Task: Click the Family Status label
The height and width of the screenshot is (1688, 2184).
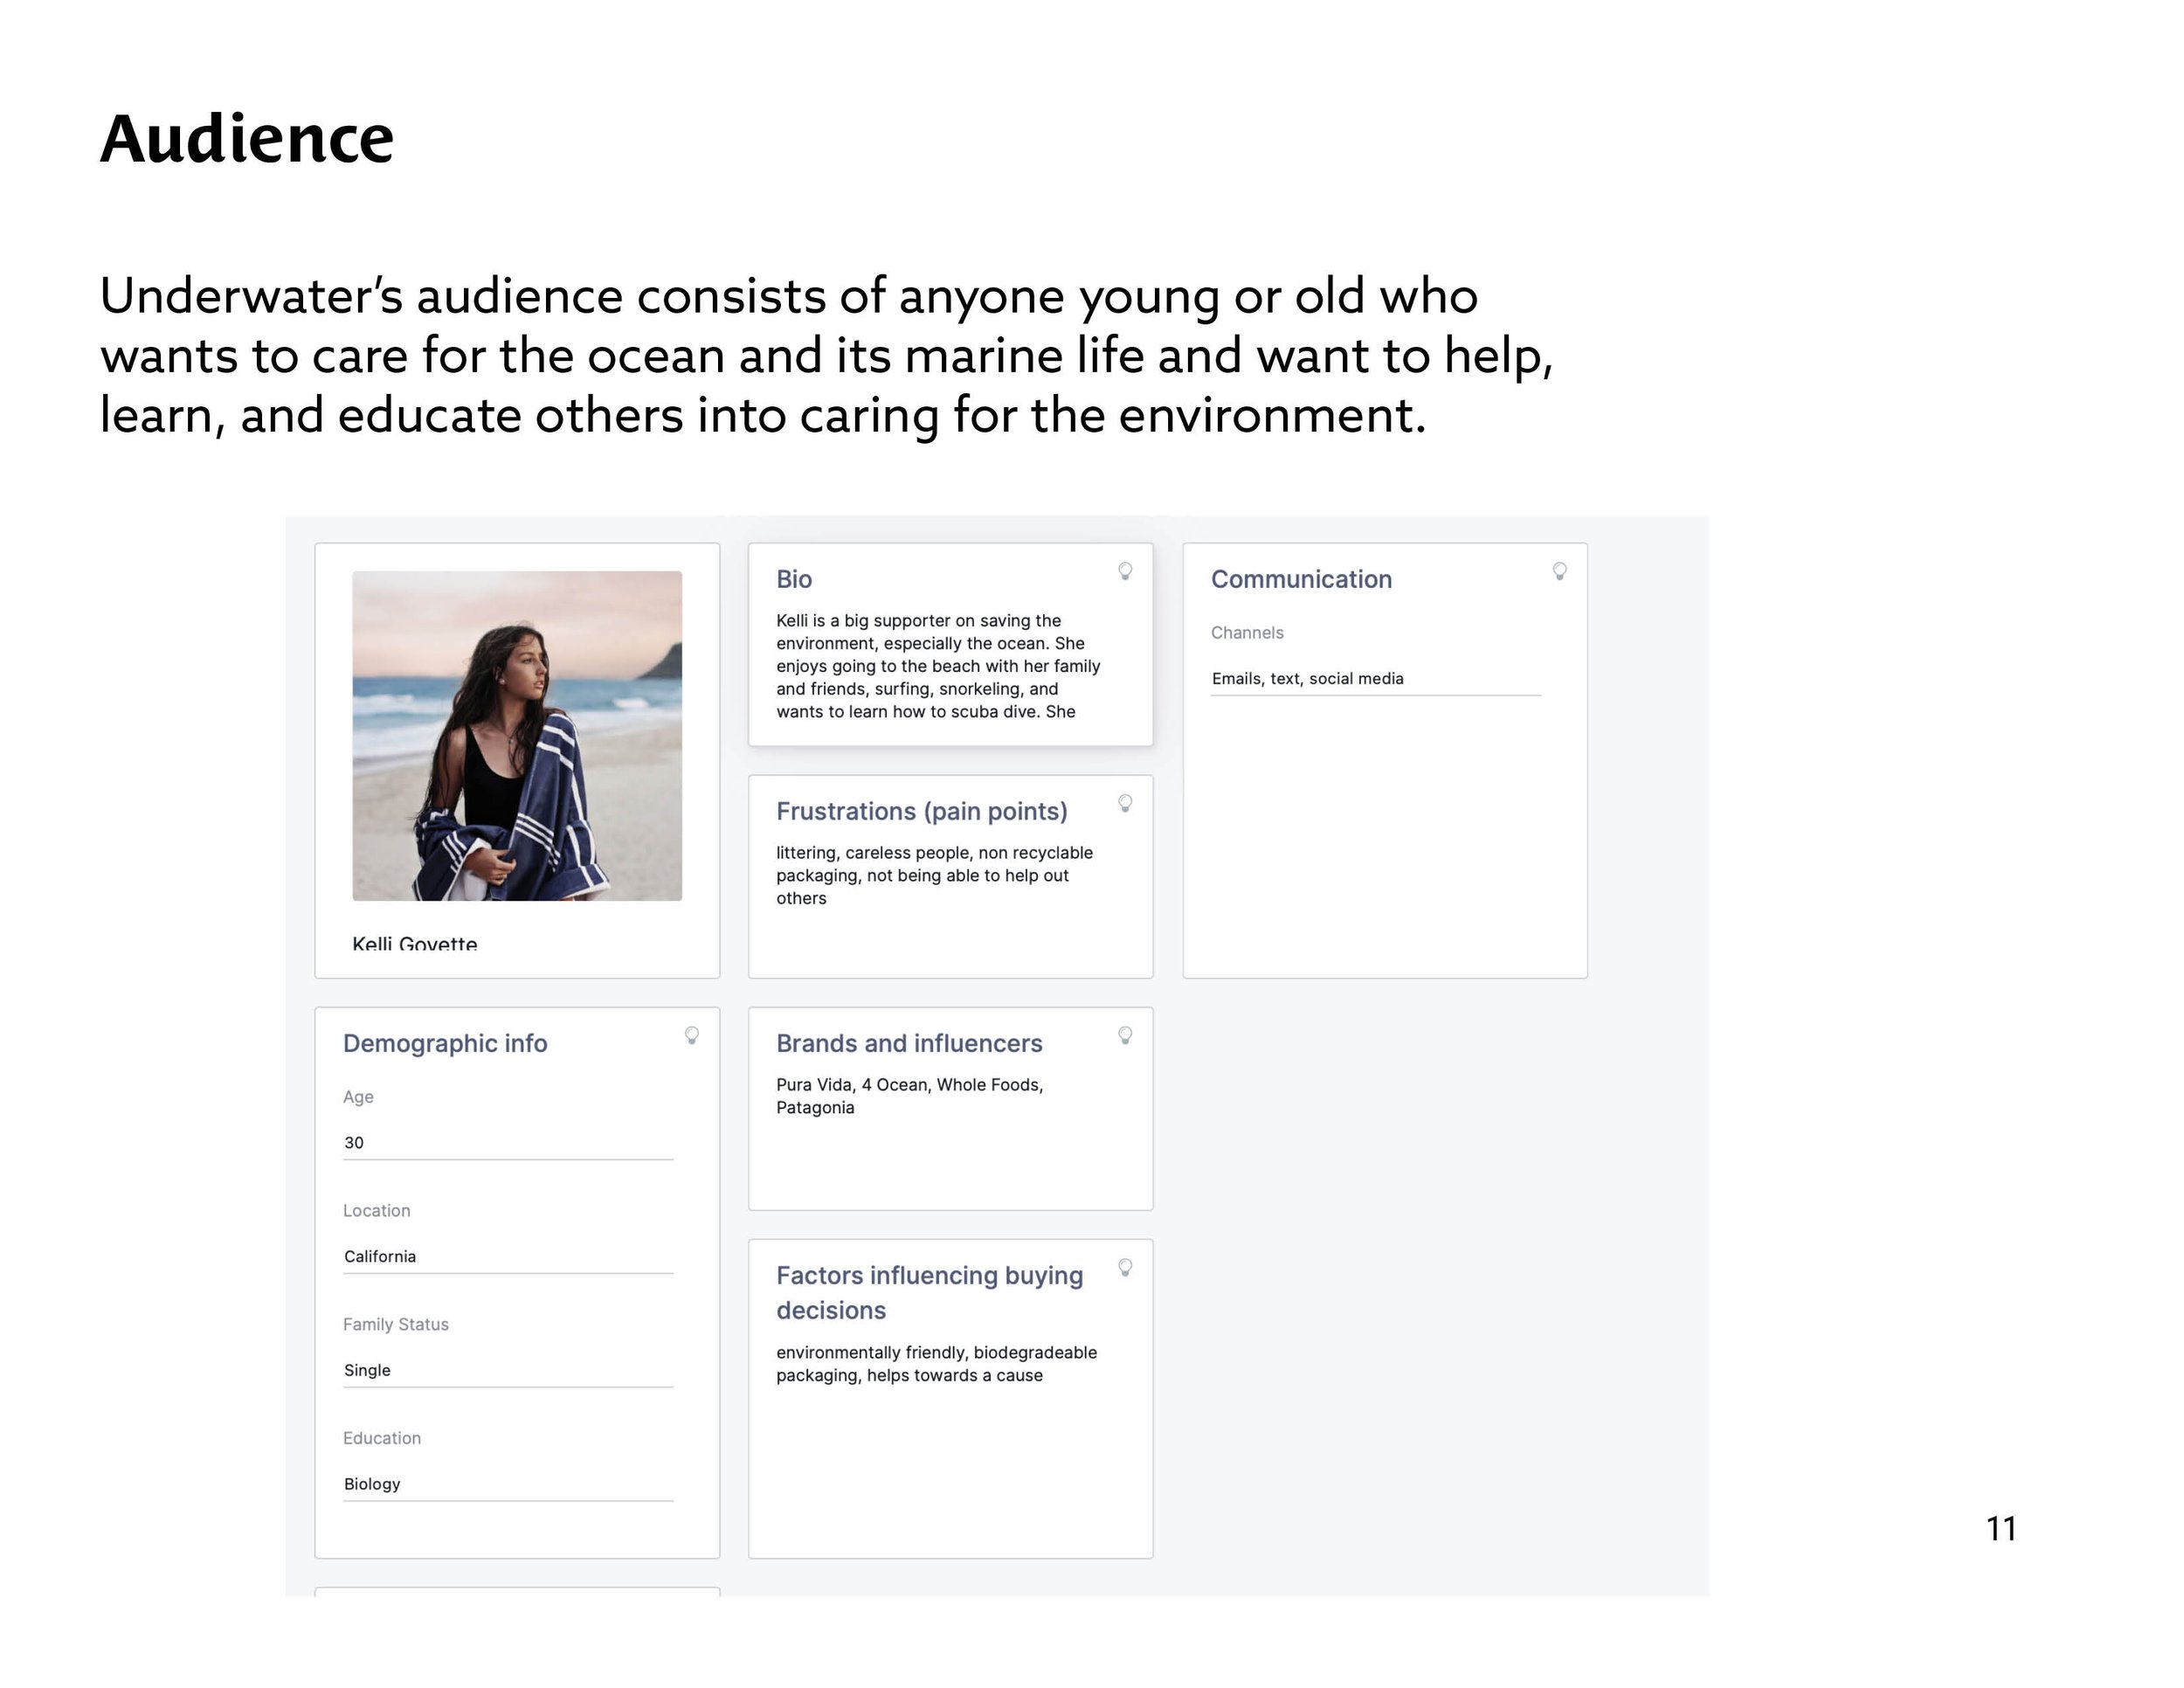Action: 396,1324
